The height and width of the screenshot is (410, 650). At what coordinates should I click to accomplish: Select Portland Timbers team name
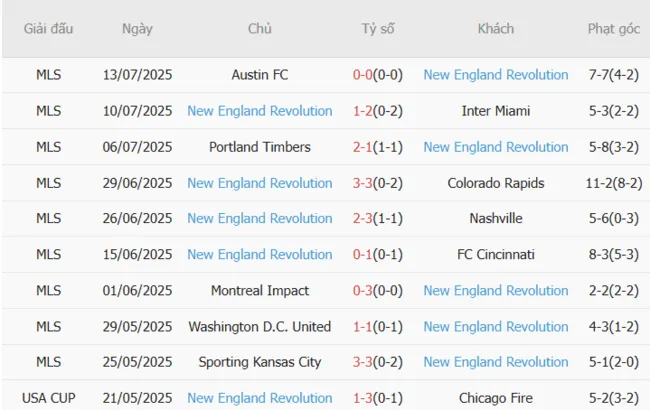[259, 147]
